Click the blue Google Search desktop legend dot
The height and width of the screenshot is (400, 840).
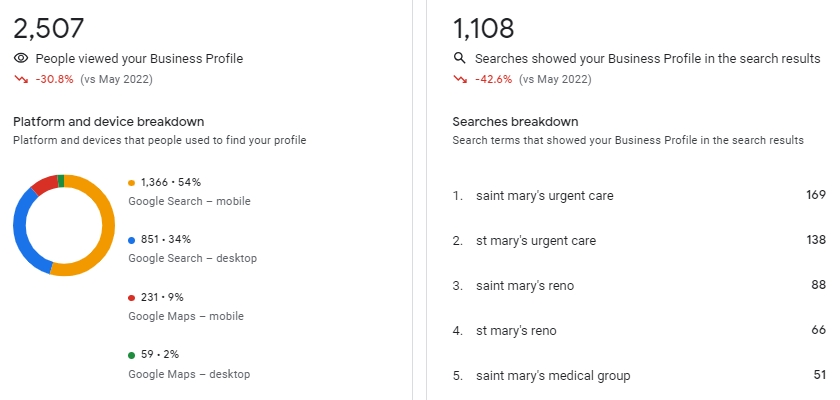tap(132, 240)
